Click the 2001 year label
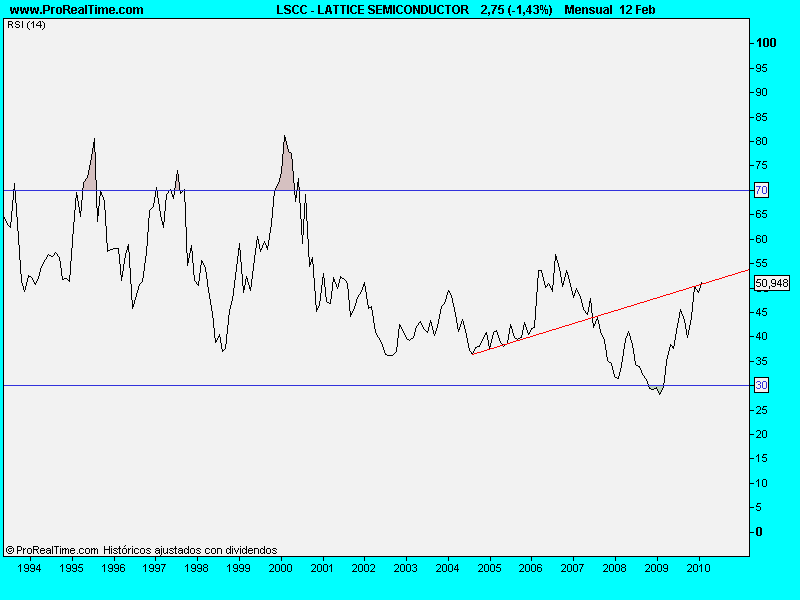 coord(322,568)
